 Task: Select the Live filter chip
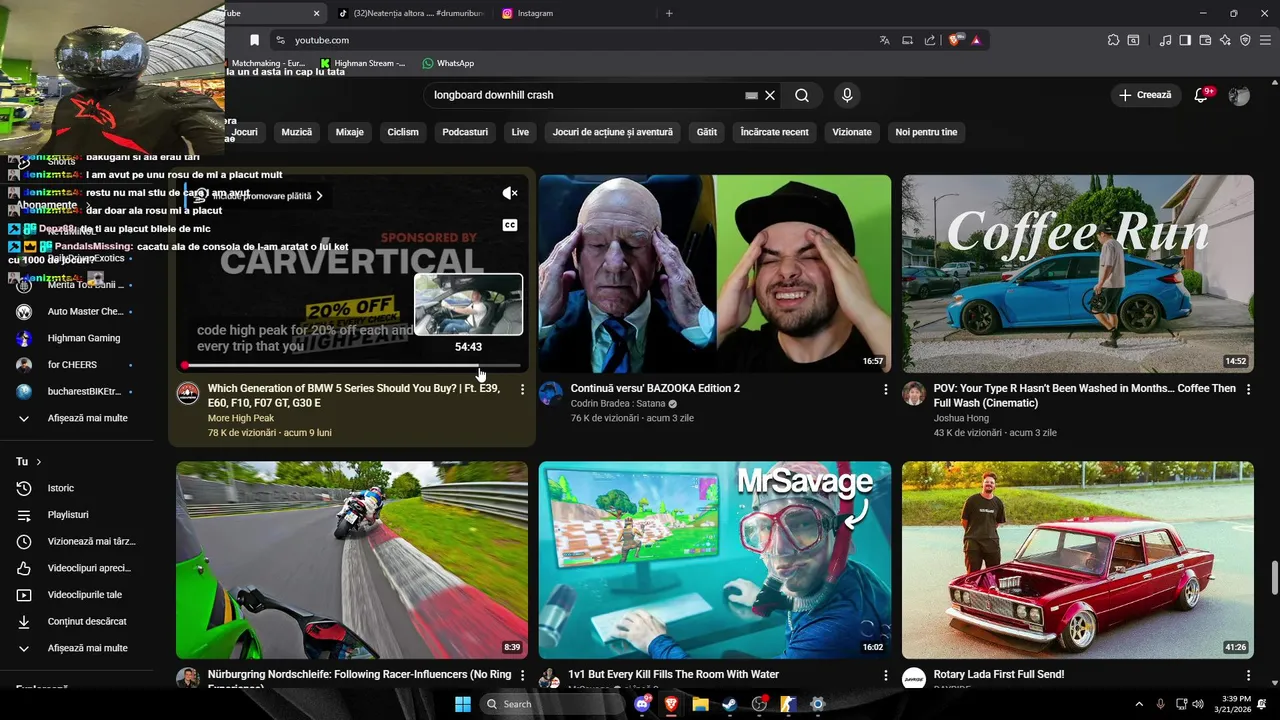pyautogui.click(x=520, y=132)
